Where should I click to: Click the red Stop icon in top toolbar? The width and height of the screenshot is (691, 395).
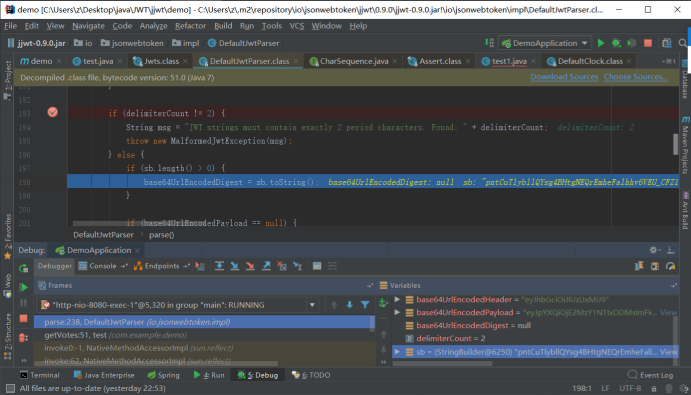pyautogui.click(x=648, y=43)
